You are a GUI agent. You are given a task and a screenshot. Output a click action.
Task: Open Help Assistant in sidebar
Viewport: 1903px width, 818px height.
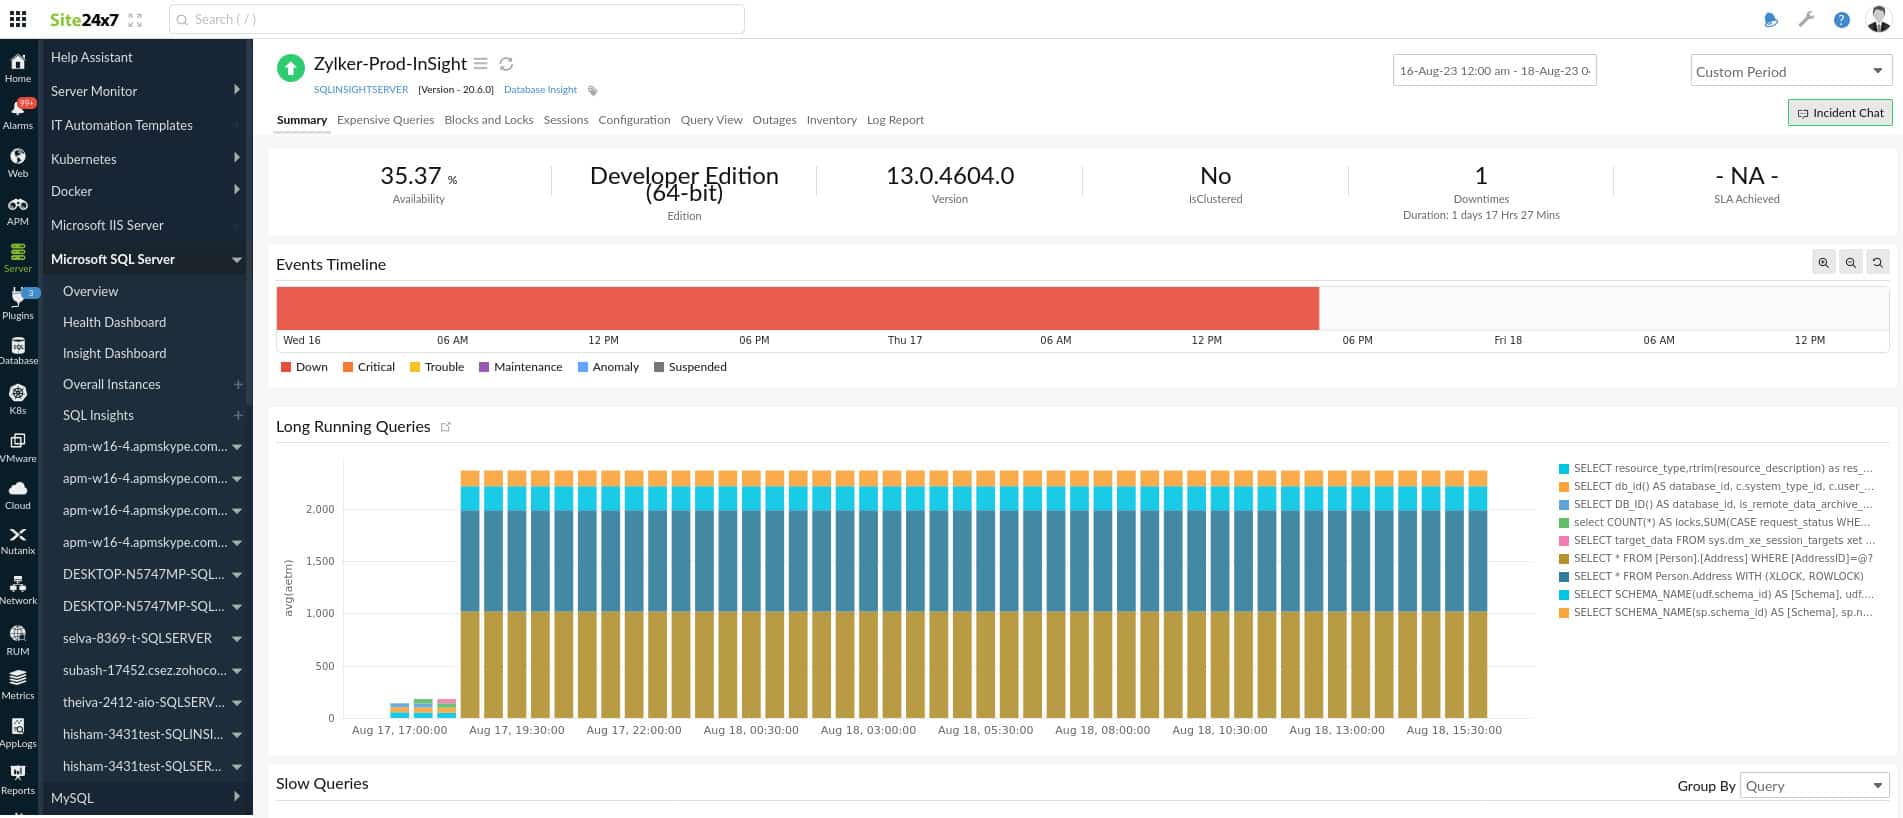(92, 57)
